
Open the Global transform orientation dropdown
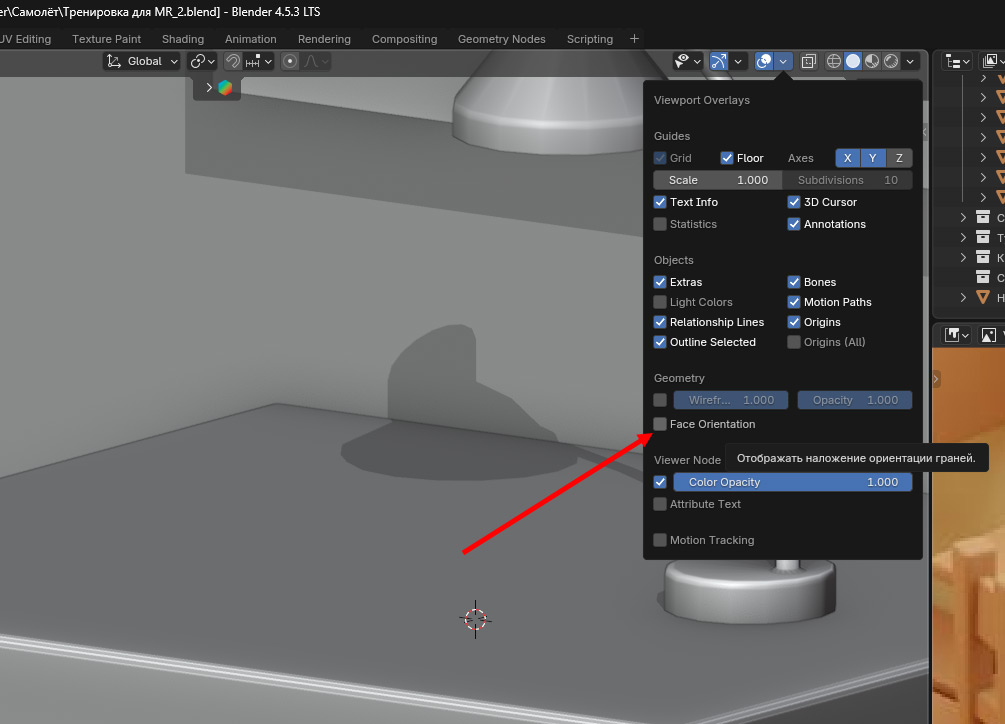coord(143,61)
